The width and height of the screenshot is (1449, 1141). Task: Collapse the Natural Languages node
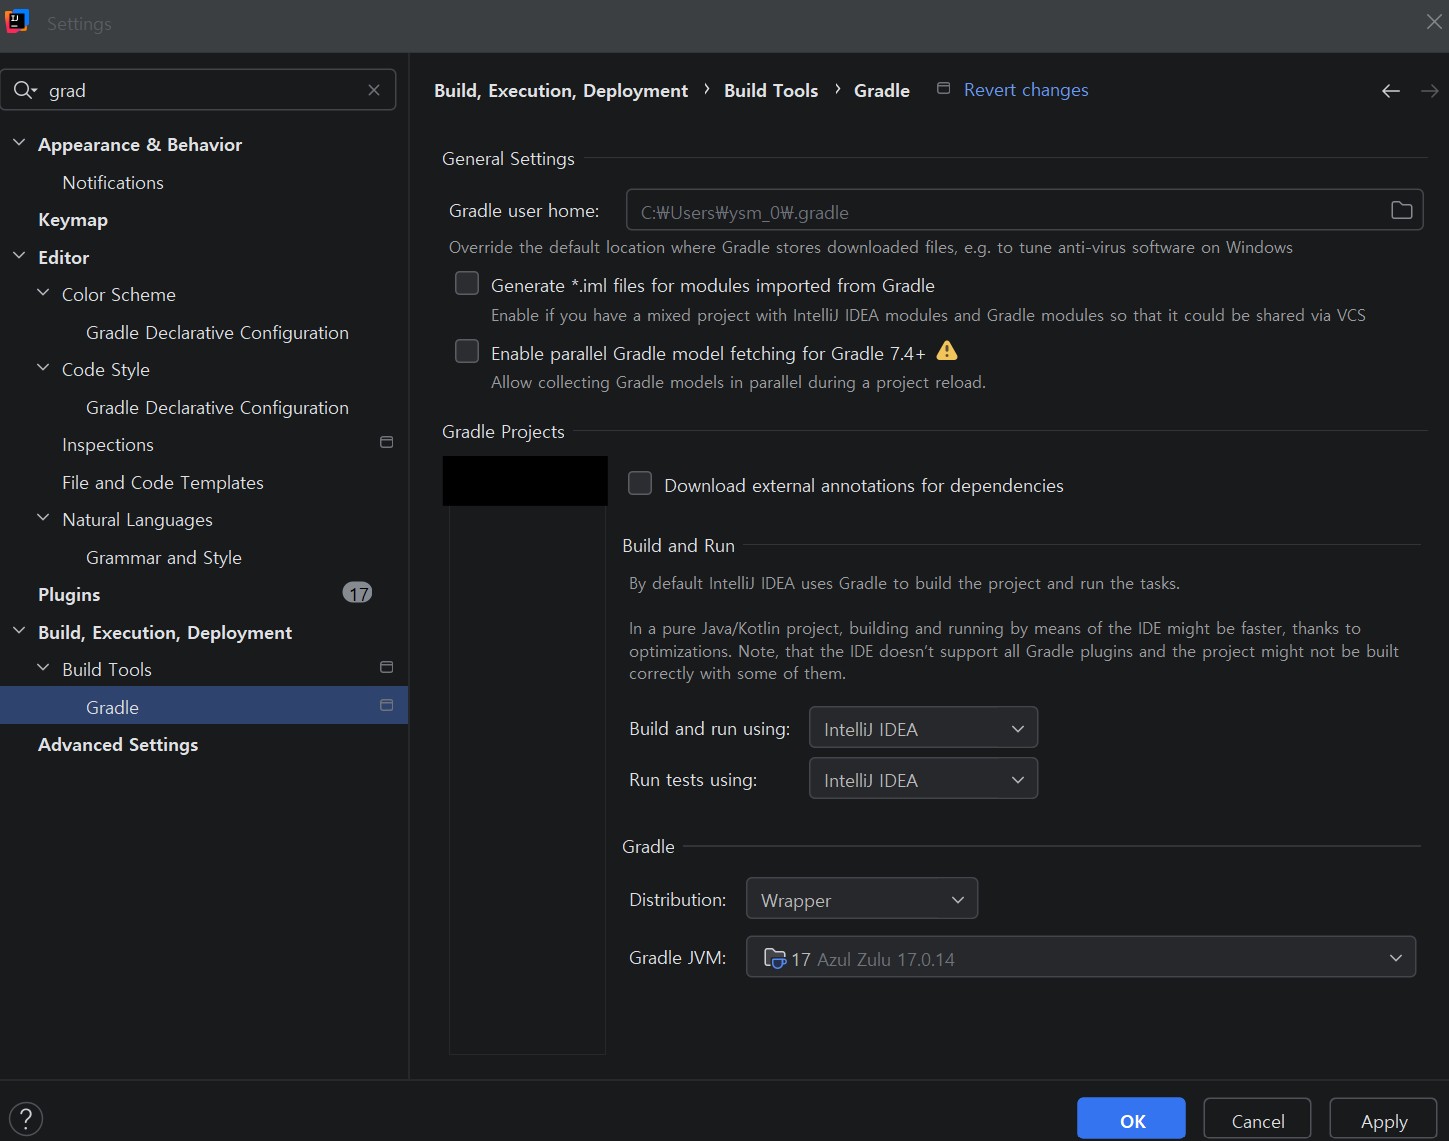43,518
